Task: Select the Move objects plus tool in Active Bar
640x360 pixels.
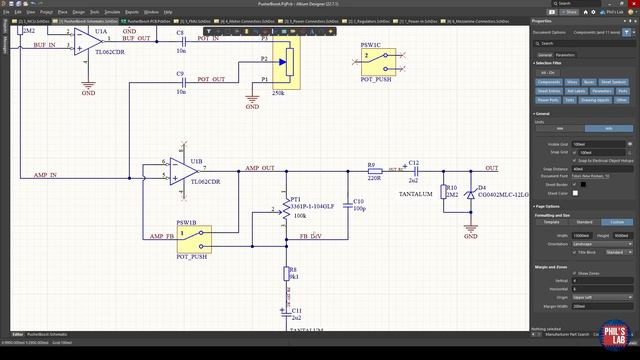Action: [x=218, y=31]
